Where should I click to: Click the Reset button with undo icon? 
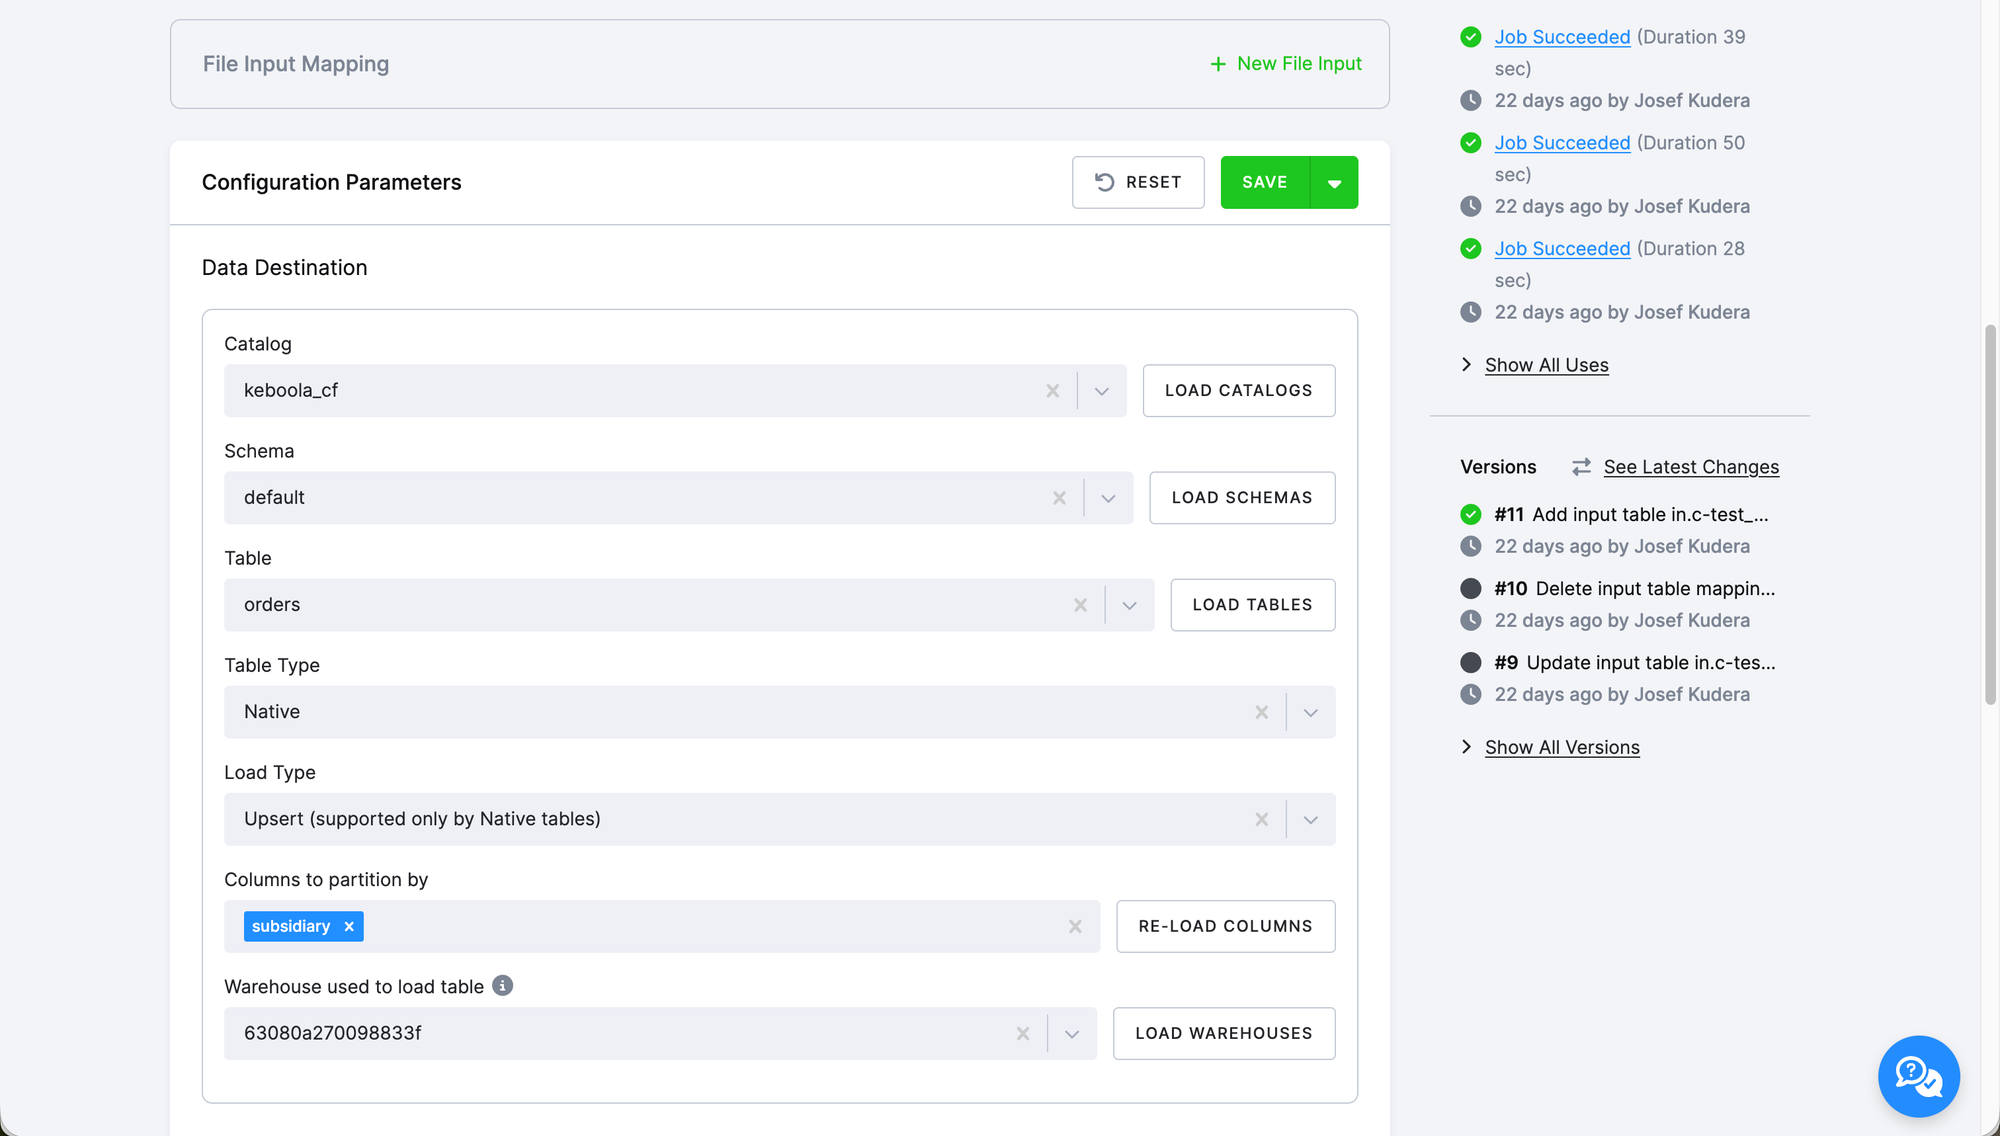click(1138, 182)
